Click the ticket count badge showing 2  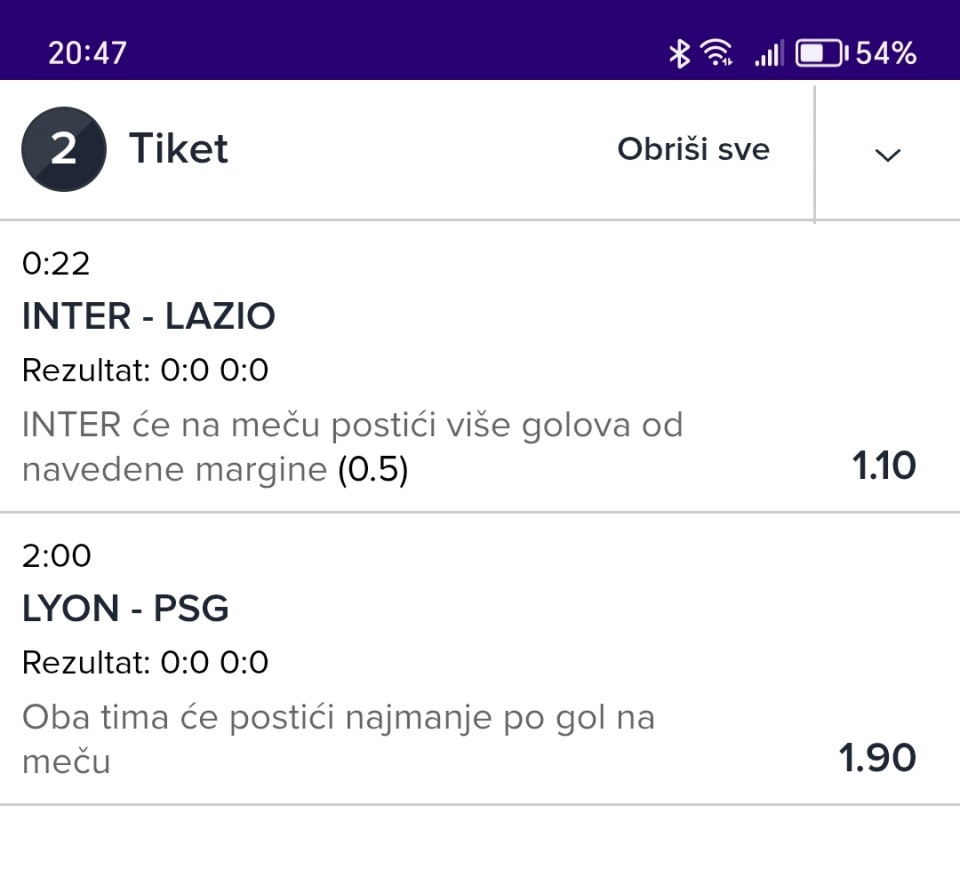point(63,149)
